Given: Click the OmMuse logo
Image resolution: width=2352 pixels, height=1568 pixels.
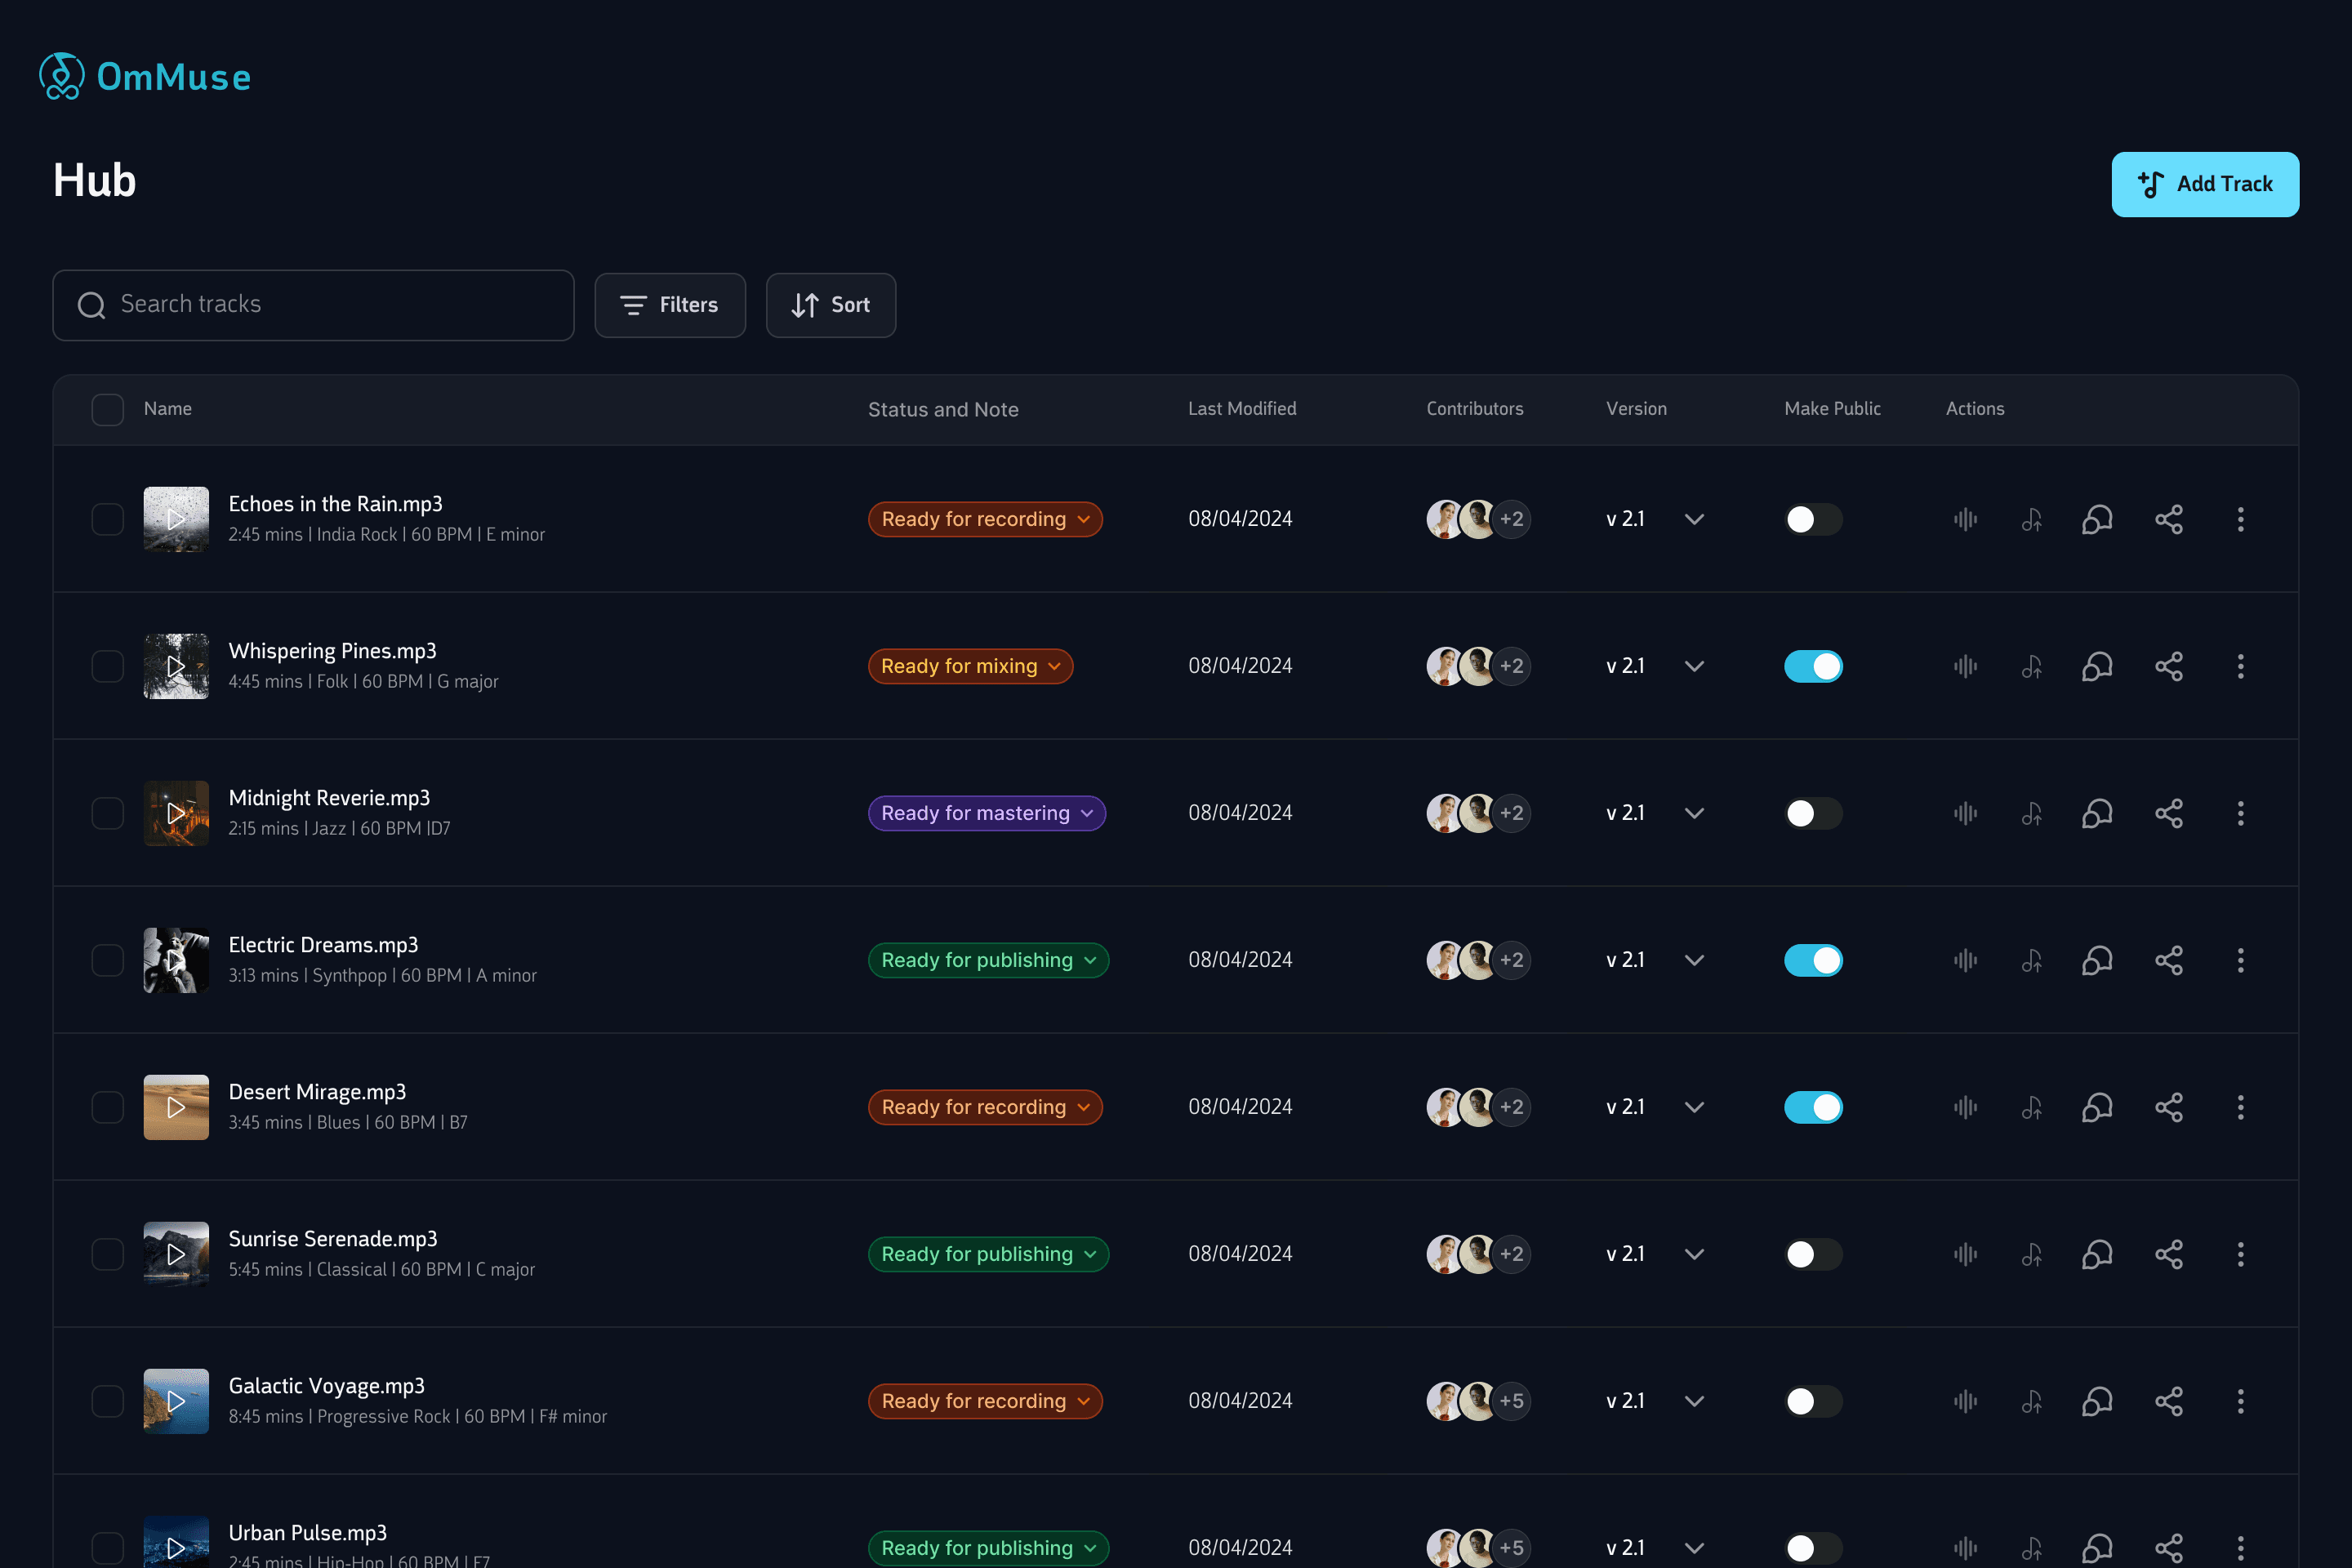Looking at the screenshot, I should pyautogui.click(x=145, y=76).
